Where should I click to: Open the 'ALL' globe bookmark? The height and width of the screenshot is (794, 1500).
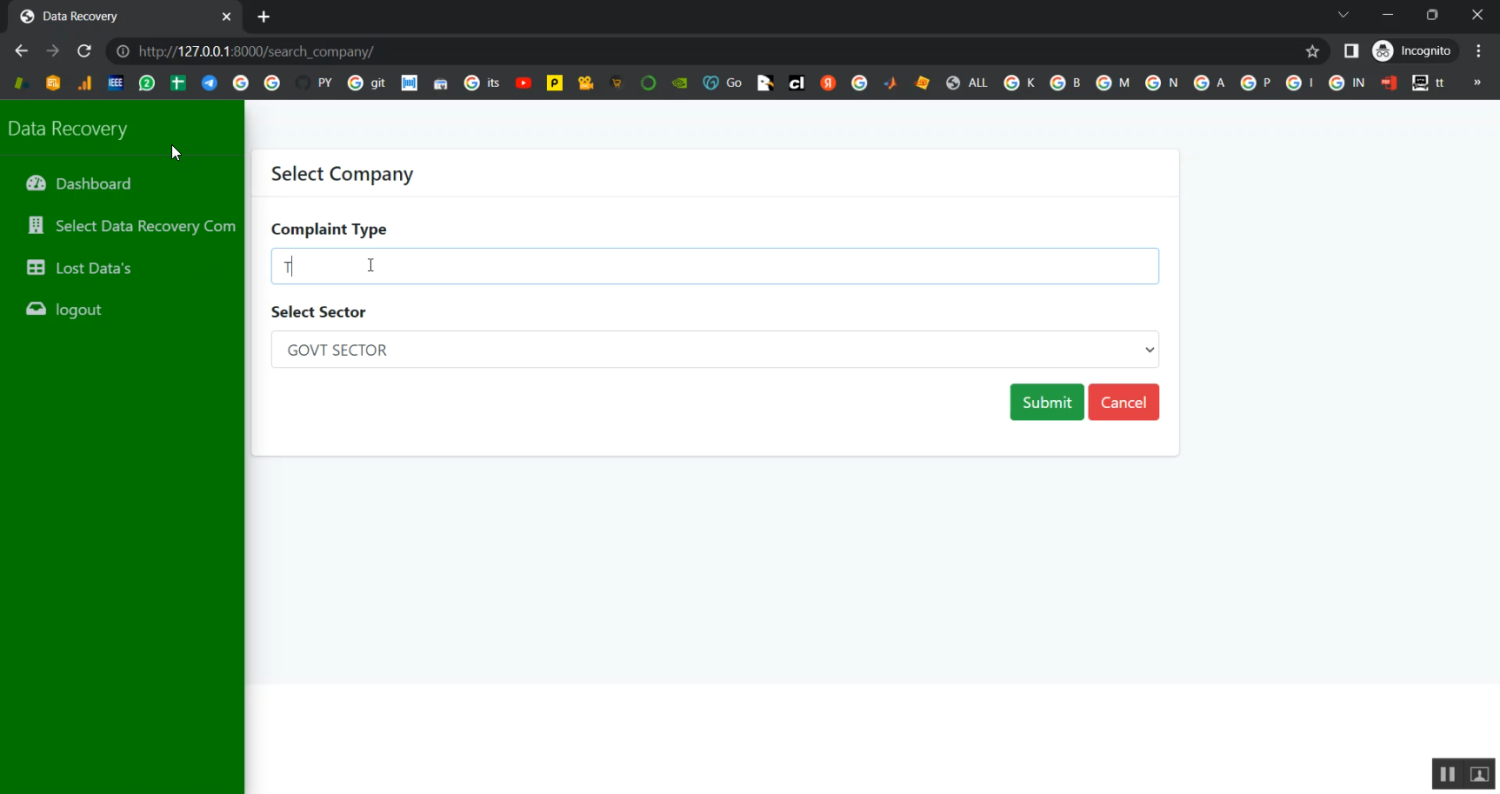click(967, 83)
